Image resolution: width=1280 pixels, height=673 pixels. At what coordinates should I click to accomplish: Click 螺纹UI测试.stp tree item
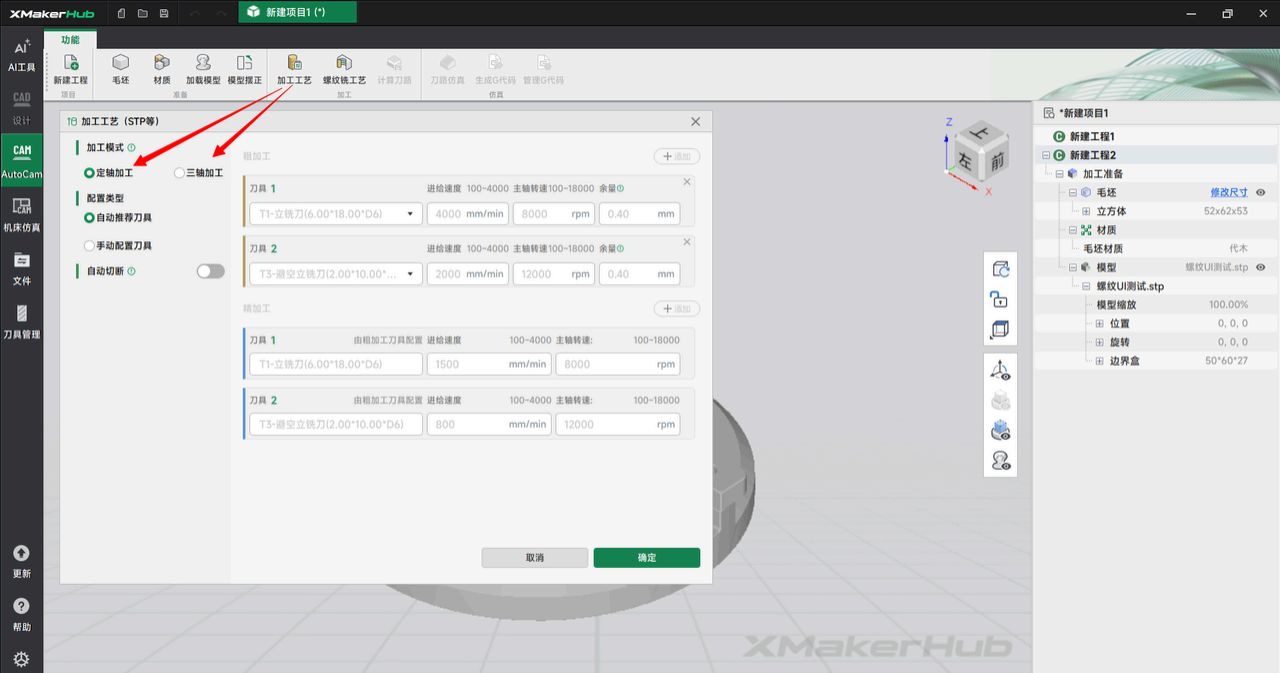(1130, 286)
